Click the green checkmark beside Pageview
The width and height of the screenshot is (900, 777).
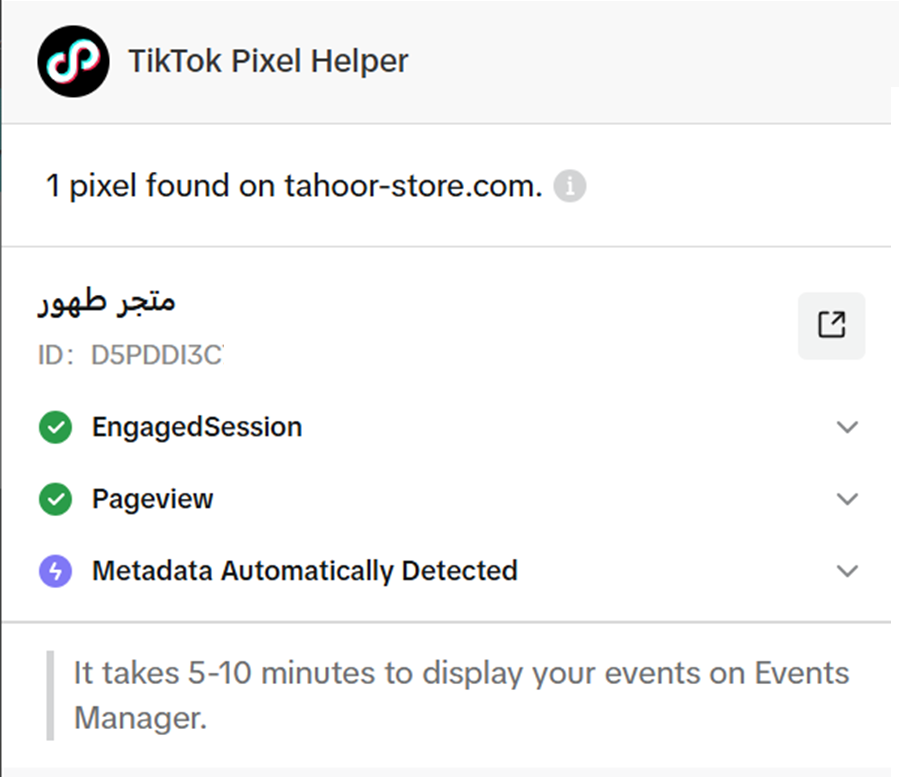(56, 499)
